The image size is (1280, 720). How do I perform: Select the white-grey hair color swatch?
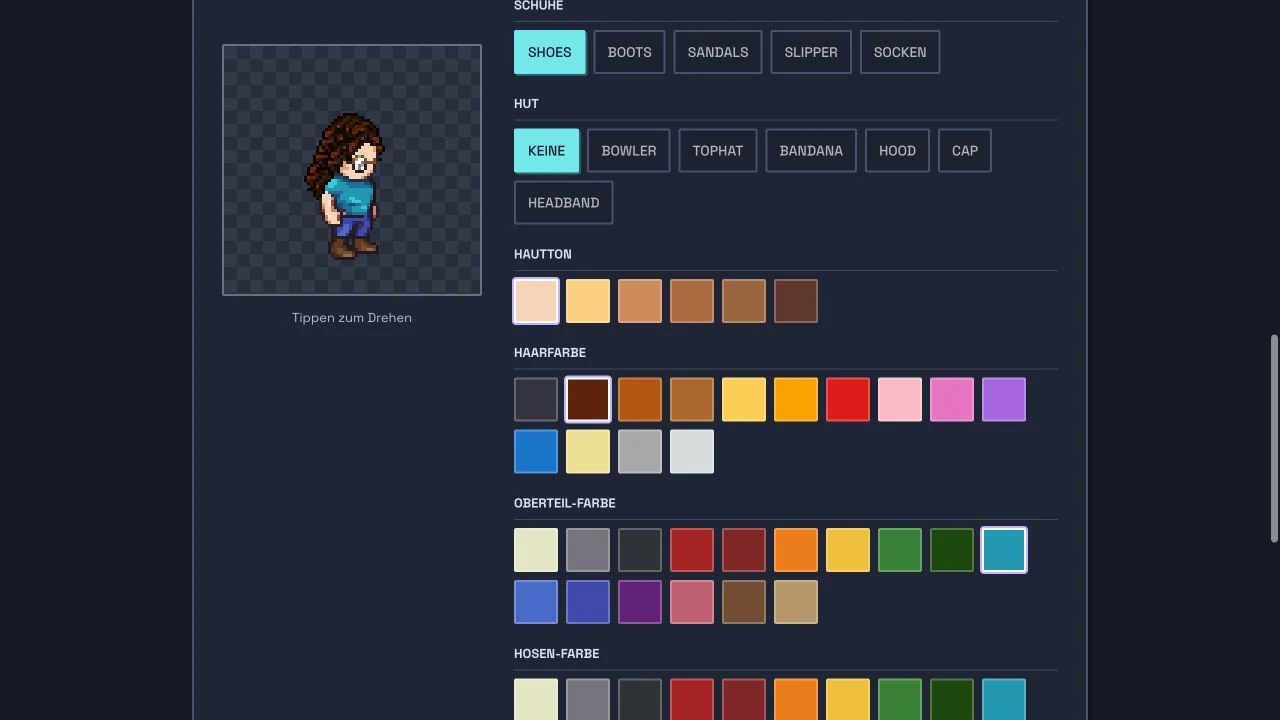692,452
